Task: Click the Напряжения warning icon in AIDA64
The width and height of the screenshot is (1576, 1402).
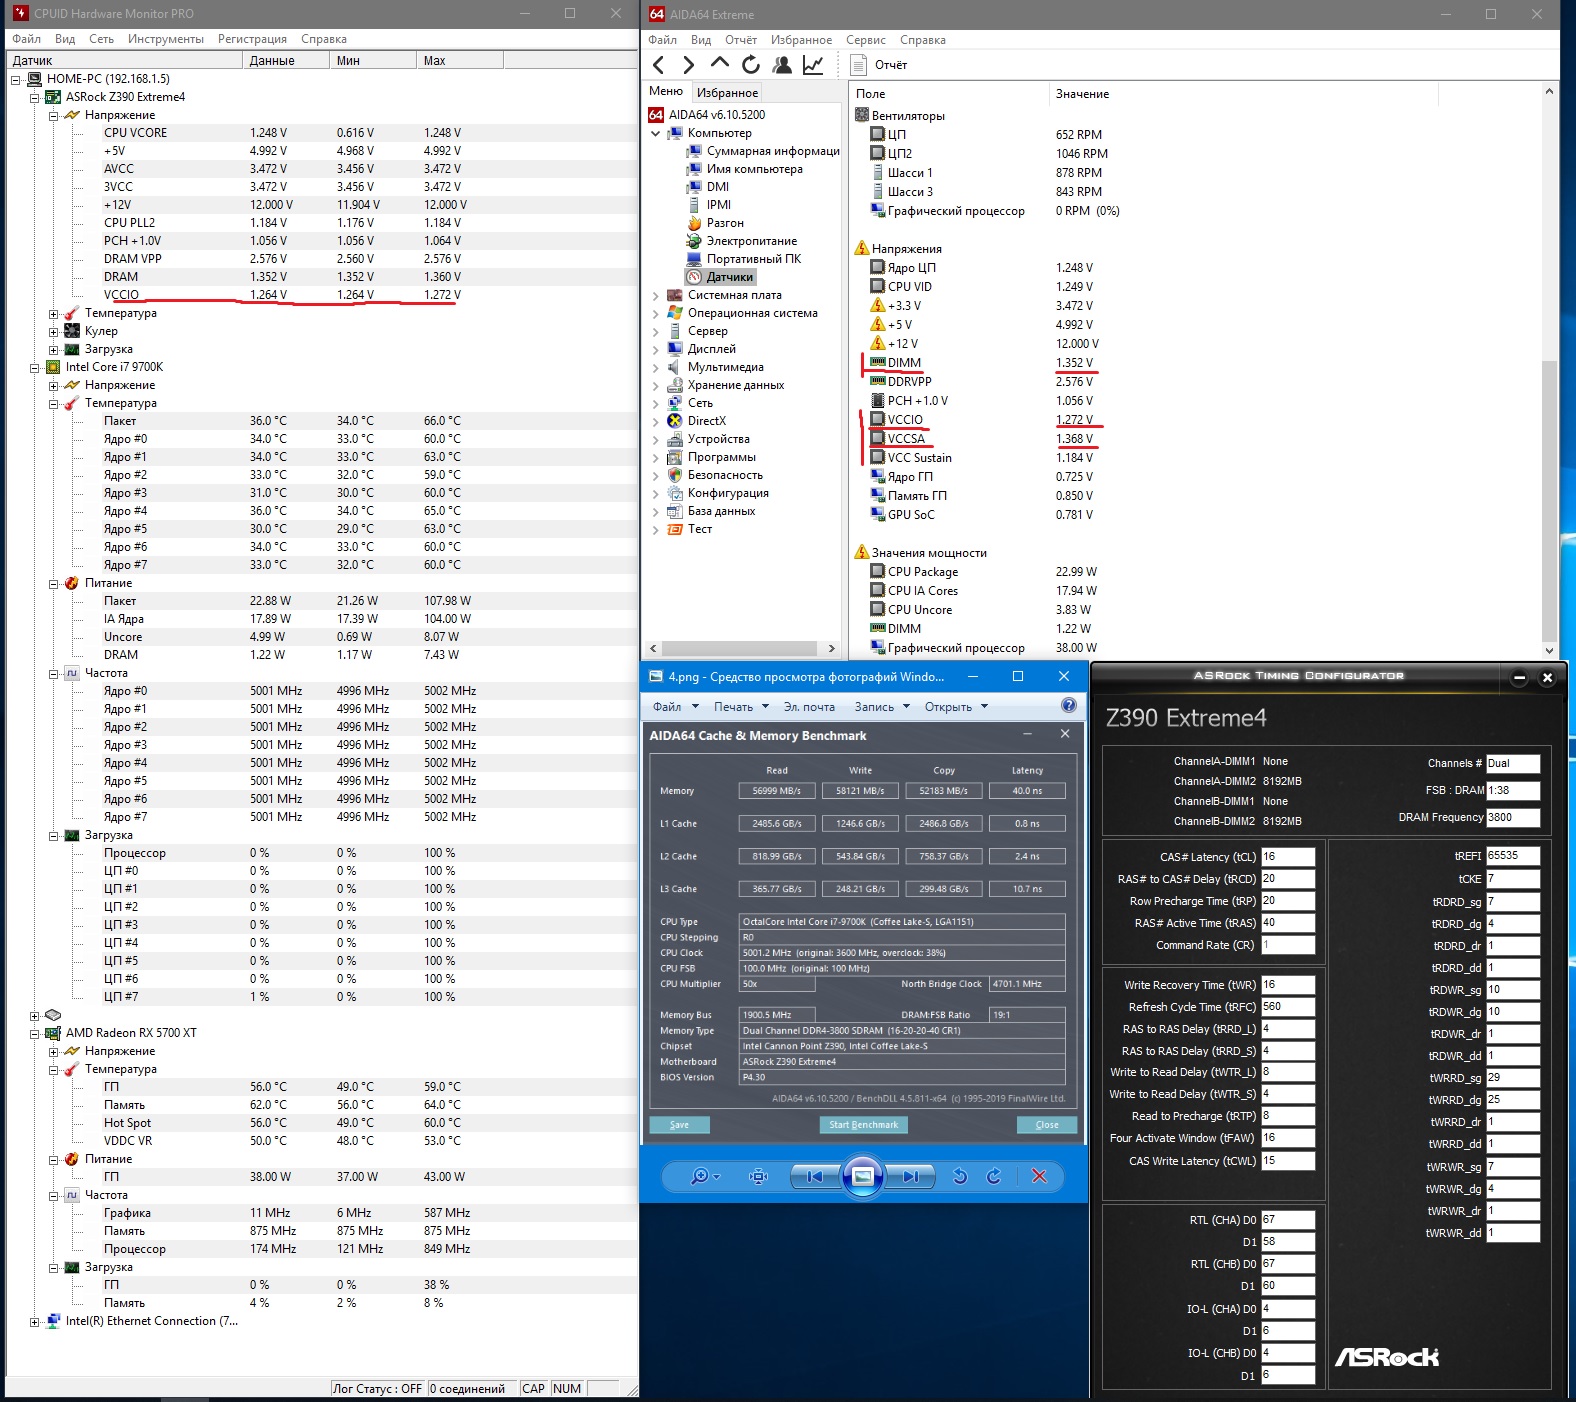Action: [x=861, y=248]
